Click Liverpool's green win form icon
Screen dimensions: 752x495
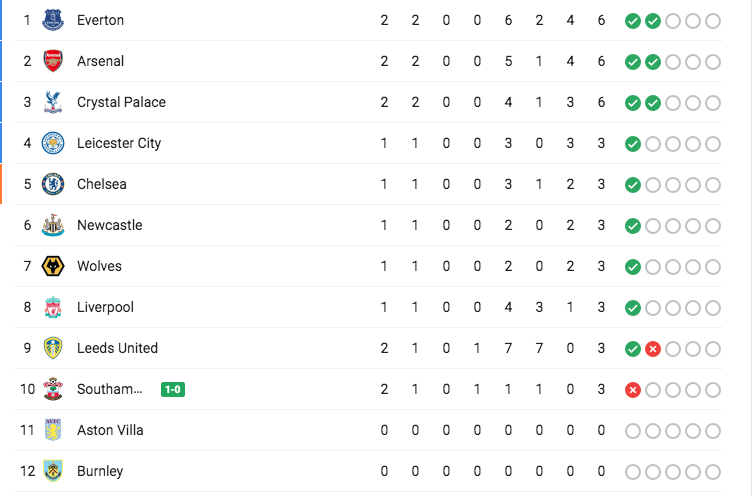pyautogui.click(x=632, y=307)
